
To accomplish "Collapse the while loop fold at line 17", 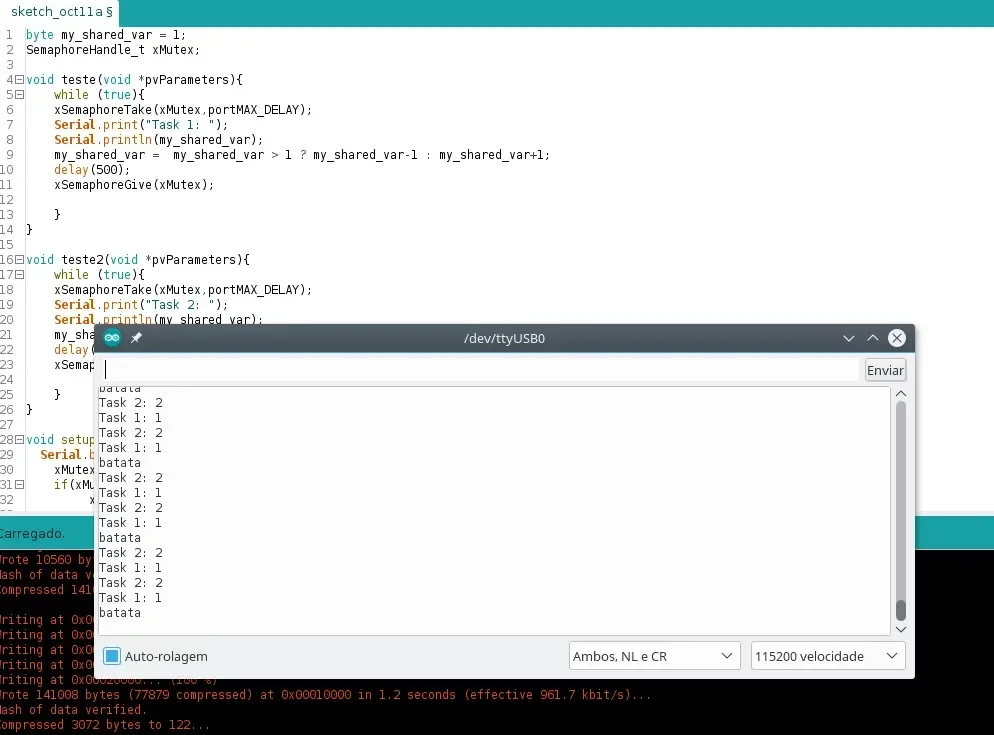I will [x=20, y=275].
